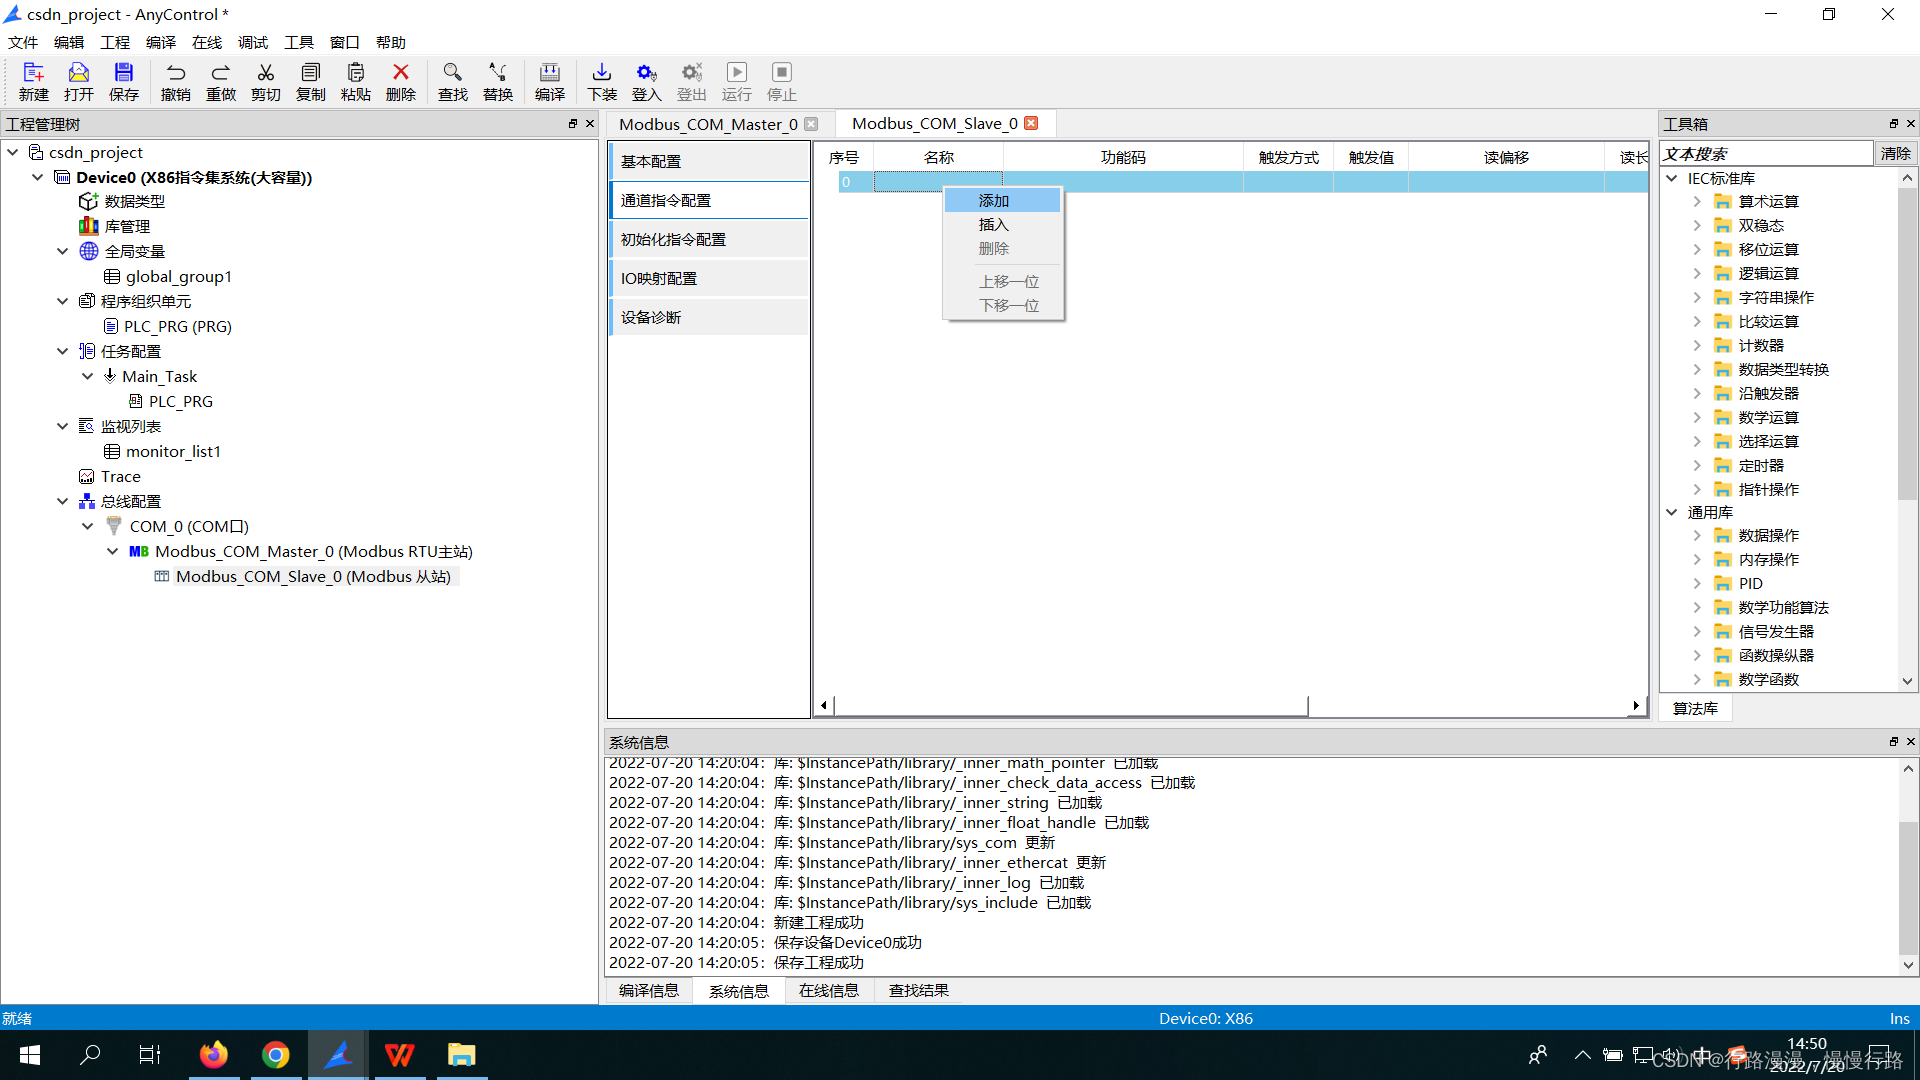The image size is (1920, 1080).
Task: Log in to the device via 登入
Action: pos(645,80)
